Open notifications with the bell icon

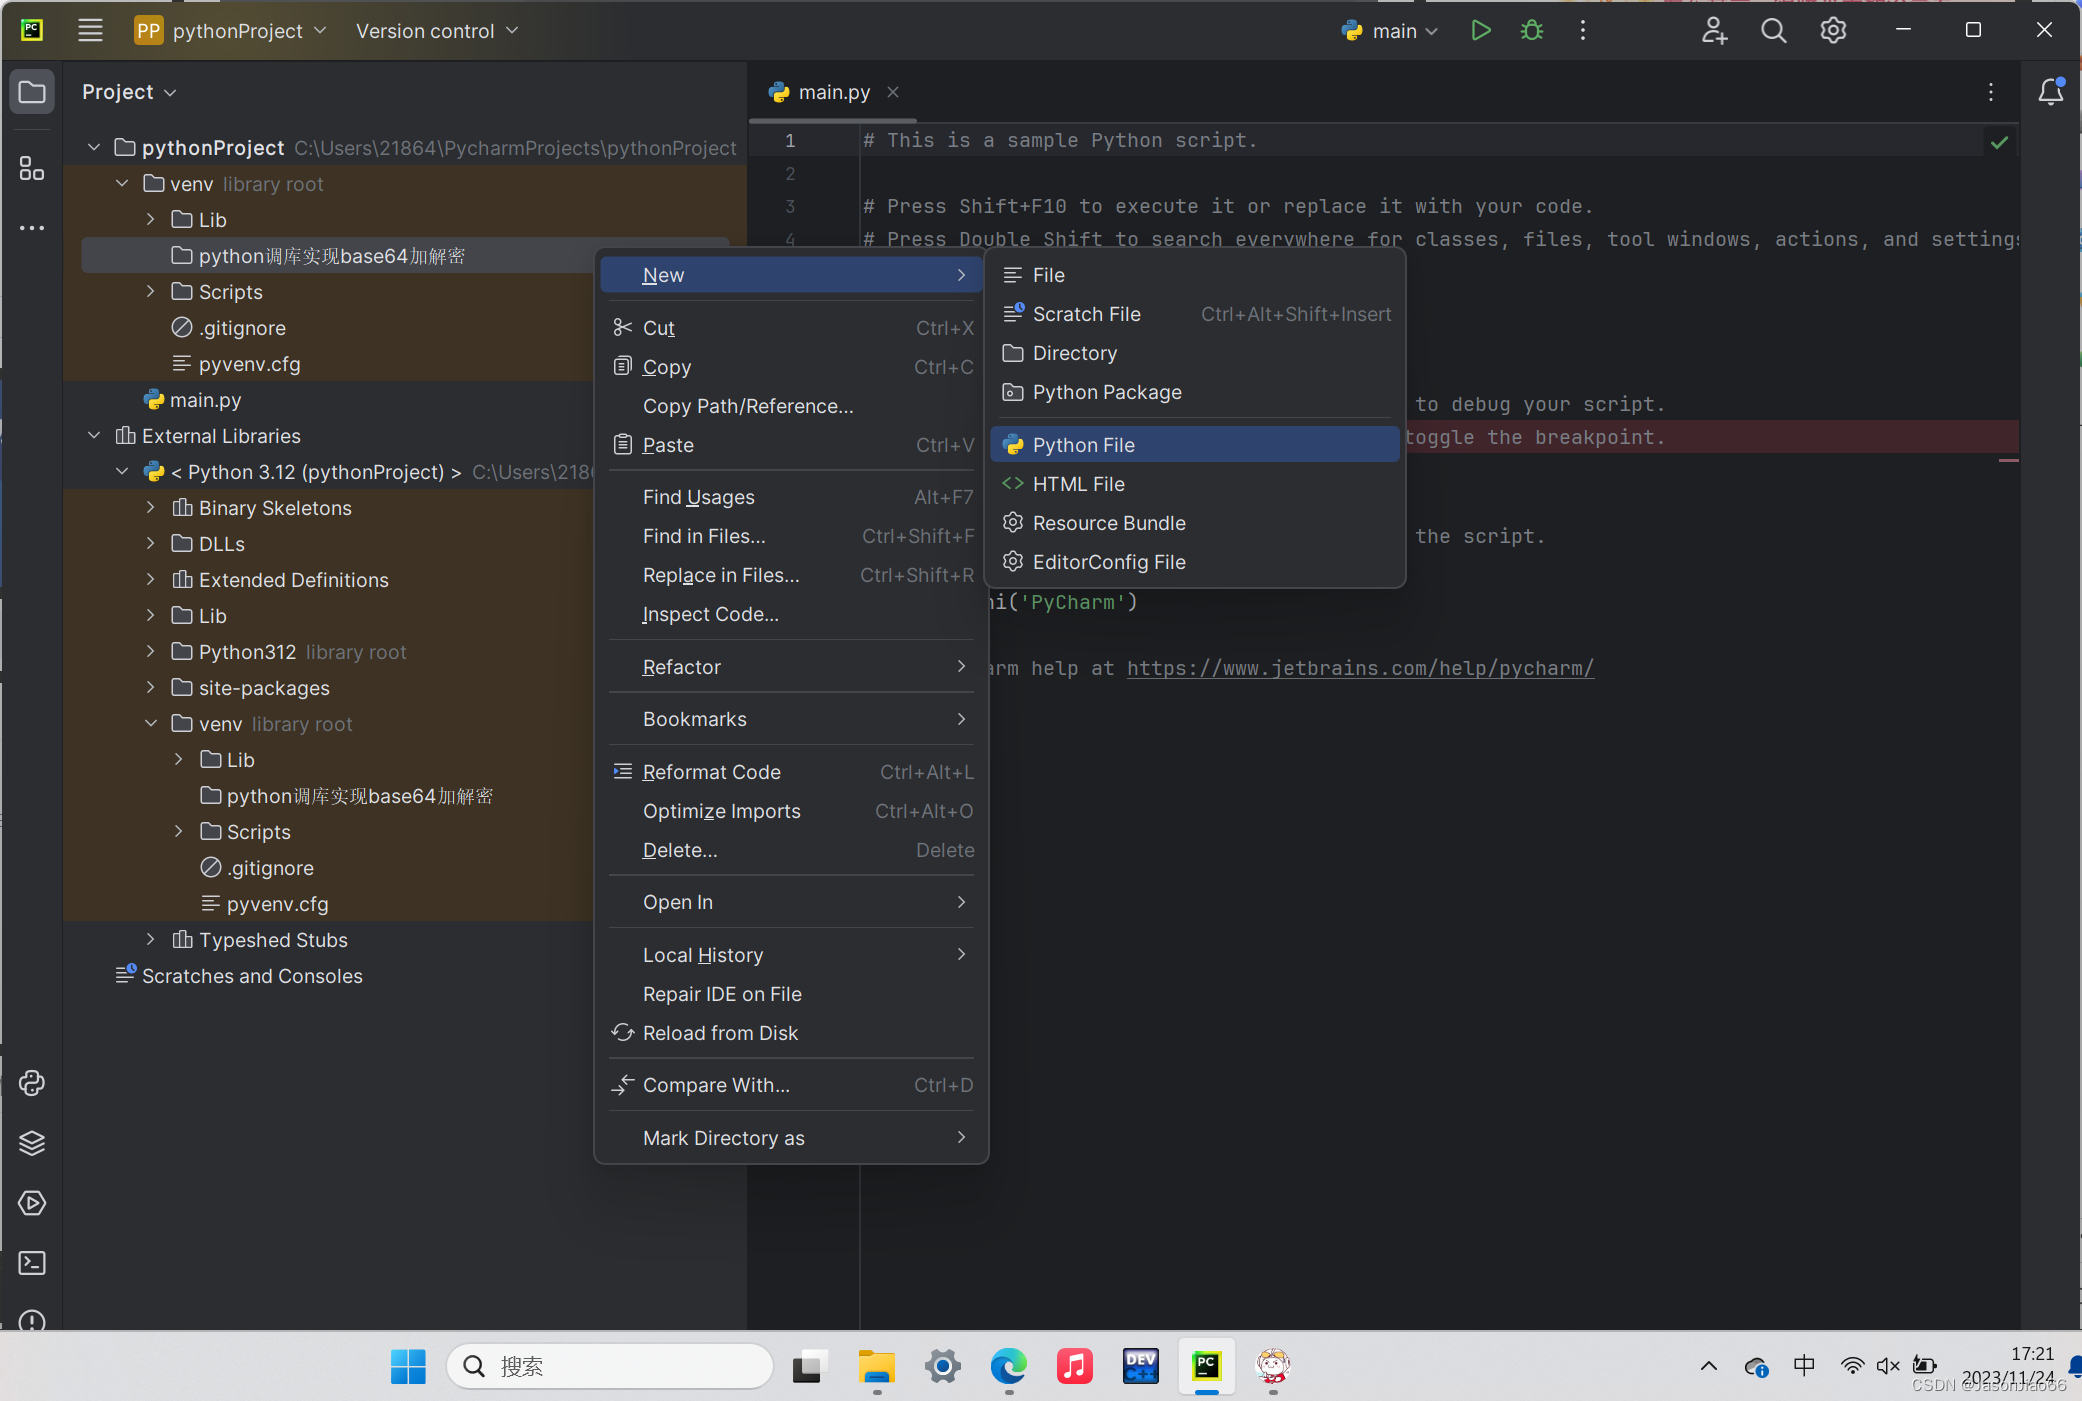(2049, 91)
